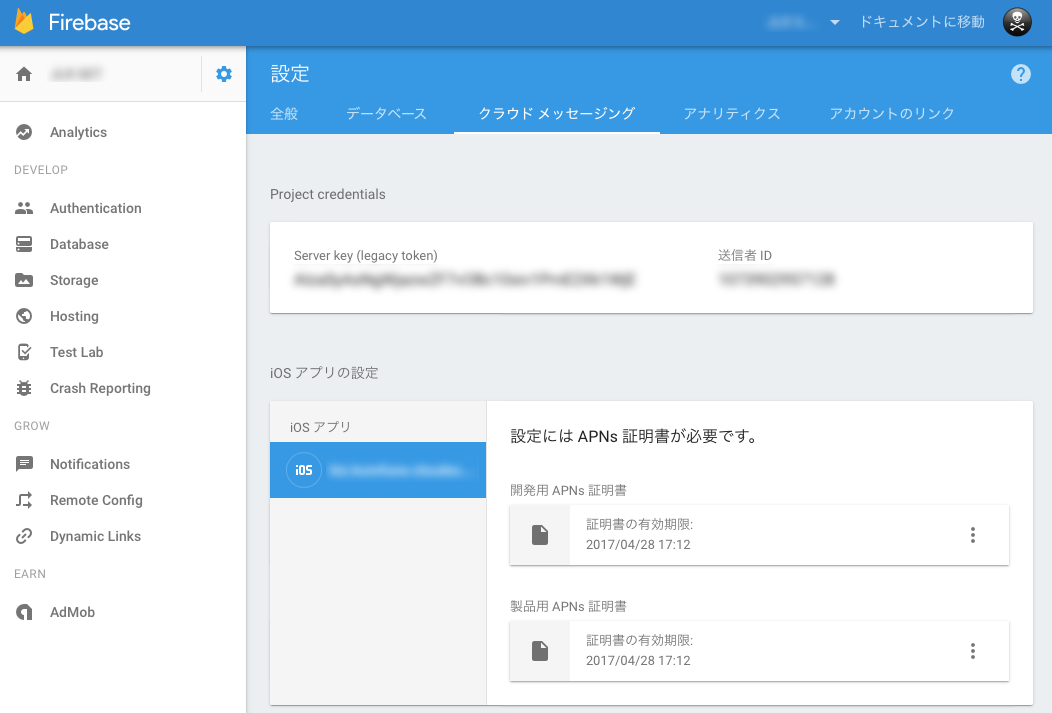Open project settings gear icon
Viewport: 1052px width, 713px height.
point(224,74)
